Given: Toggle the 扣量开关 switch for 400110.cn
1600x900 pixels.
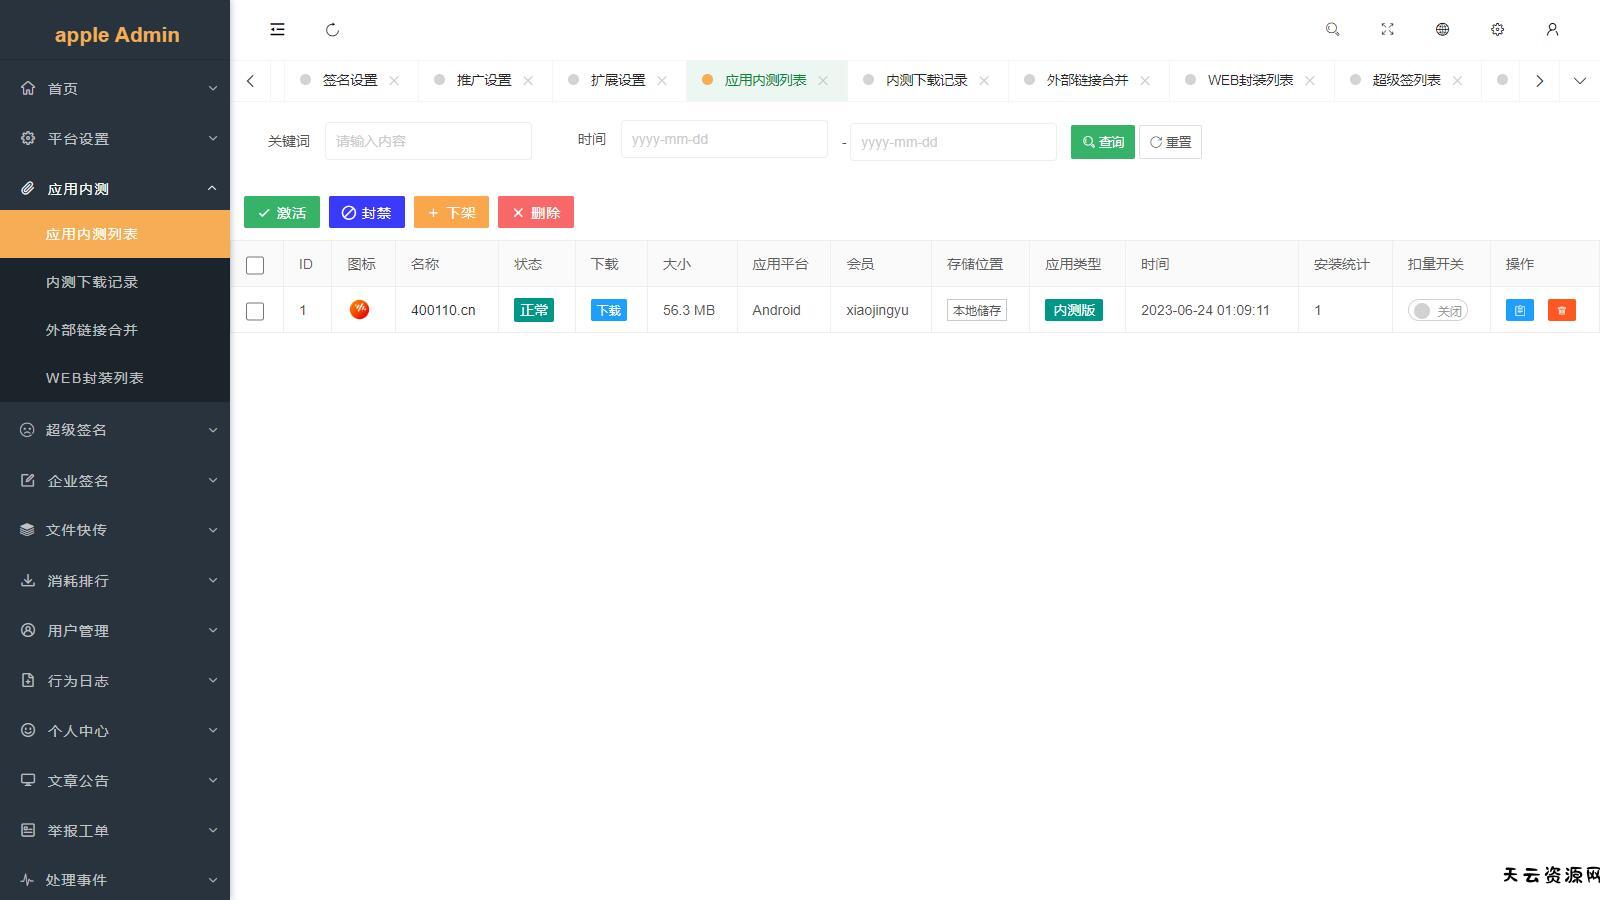Looking at the screenshot, I should tap(1437, 311).
